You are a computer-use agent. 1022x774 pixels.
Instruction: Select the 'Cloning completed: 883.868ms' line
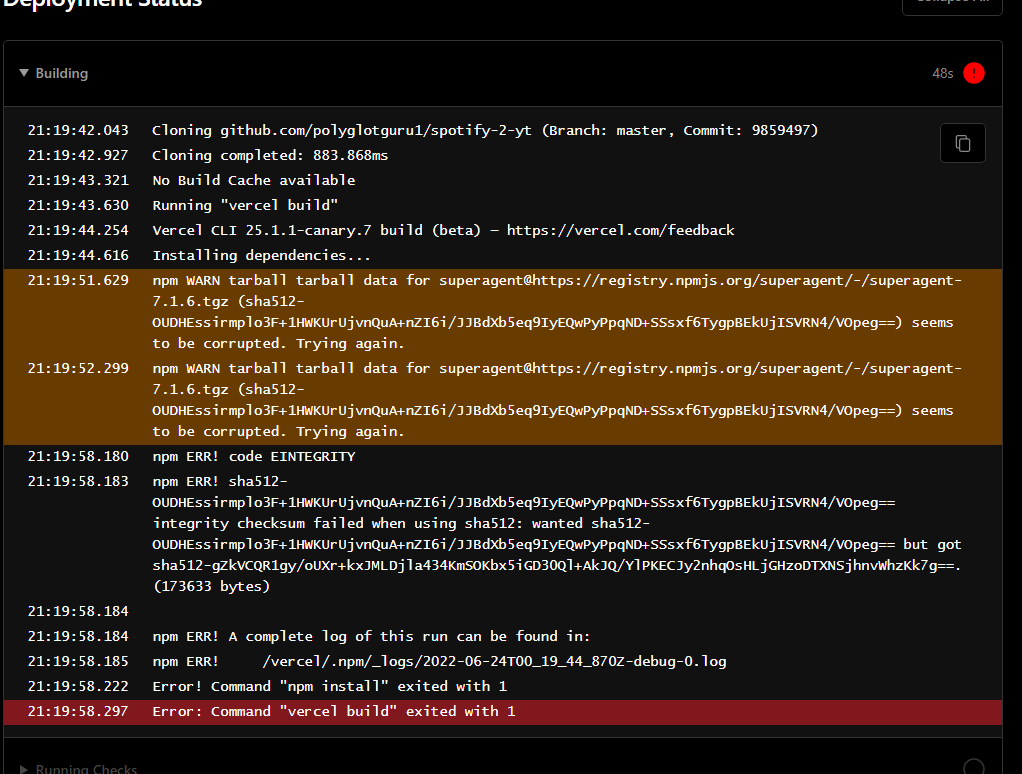click(x=270, y=155)
